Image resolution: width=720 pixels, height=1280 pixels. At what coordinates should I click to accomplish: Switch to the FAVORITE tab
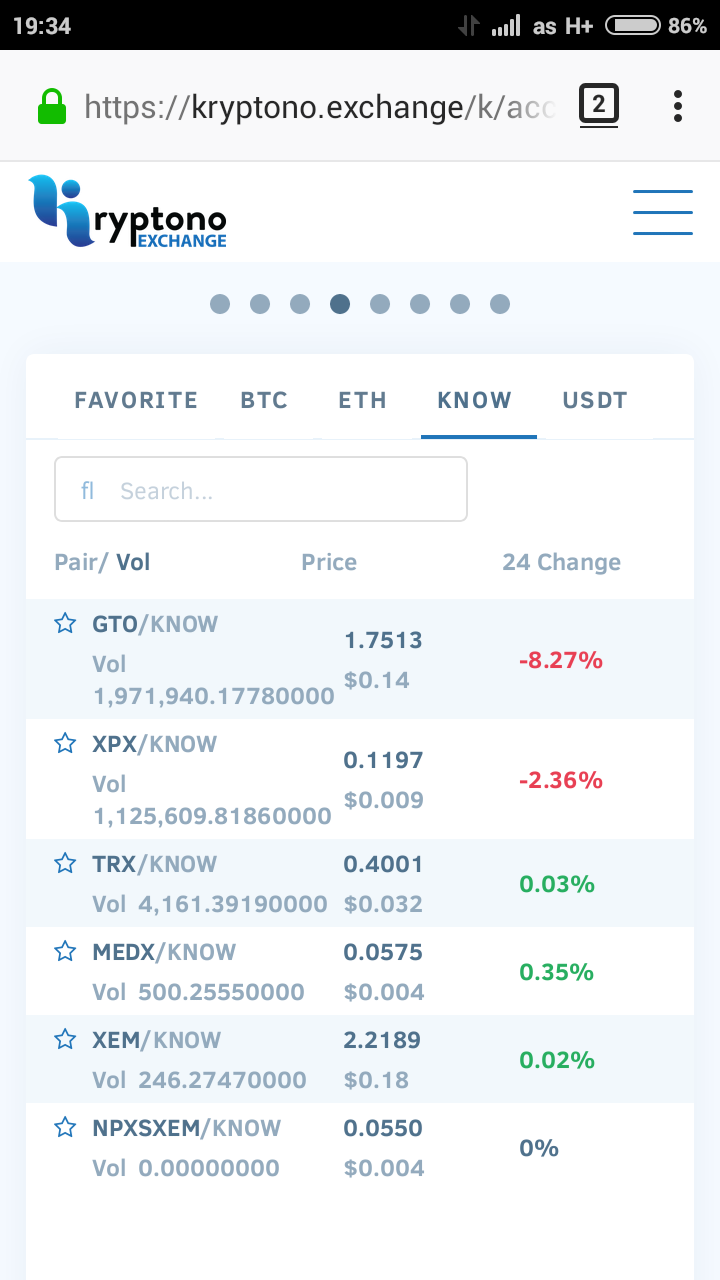[136, 400]
